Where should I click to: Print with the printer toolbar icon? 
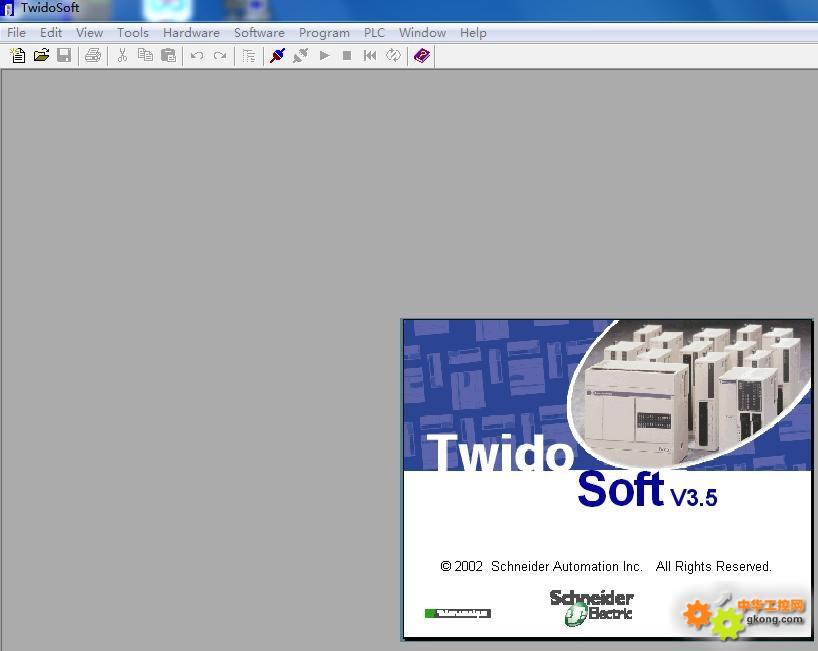point(93,55)
